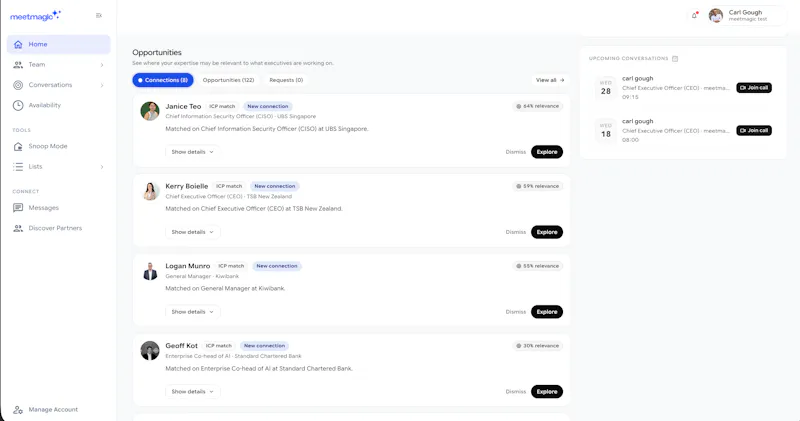Click the Home house icon
This screenshot has height=421, width=800.
pyautogui.click(x=18, y=44)
